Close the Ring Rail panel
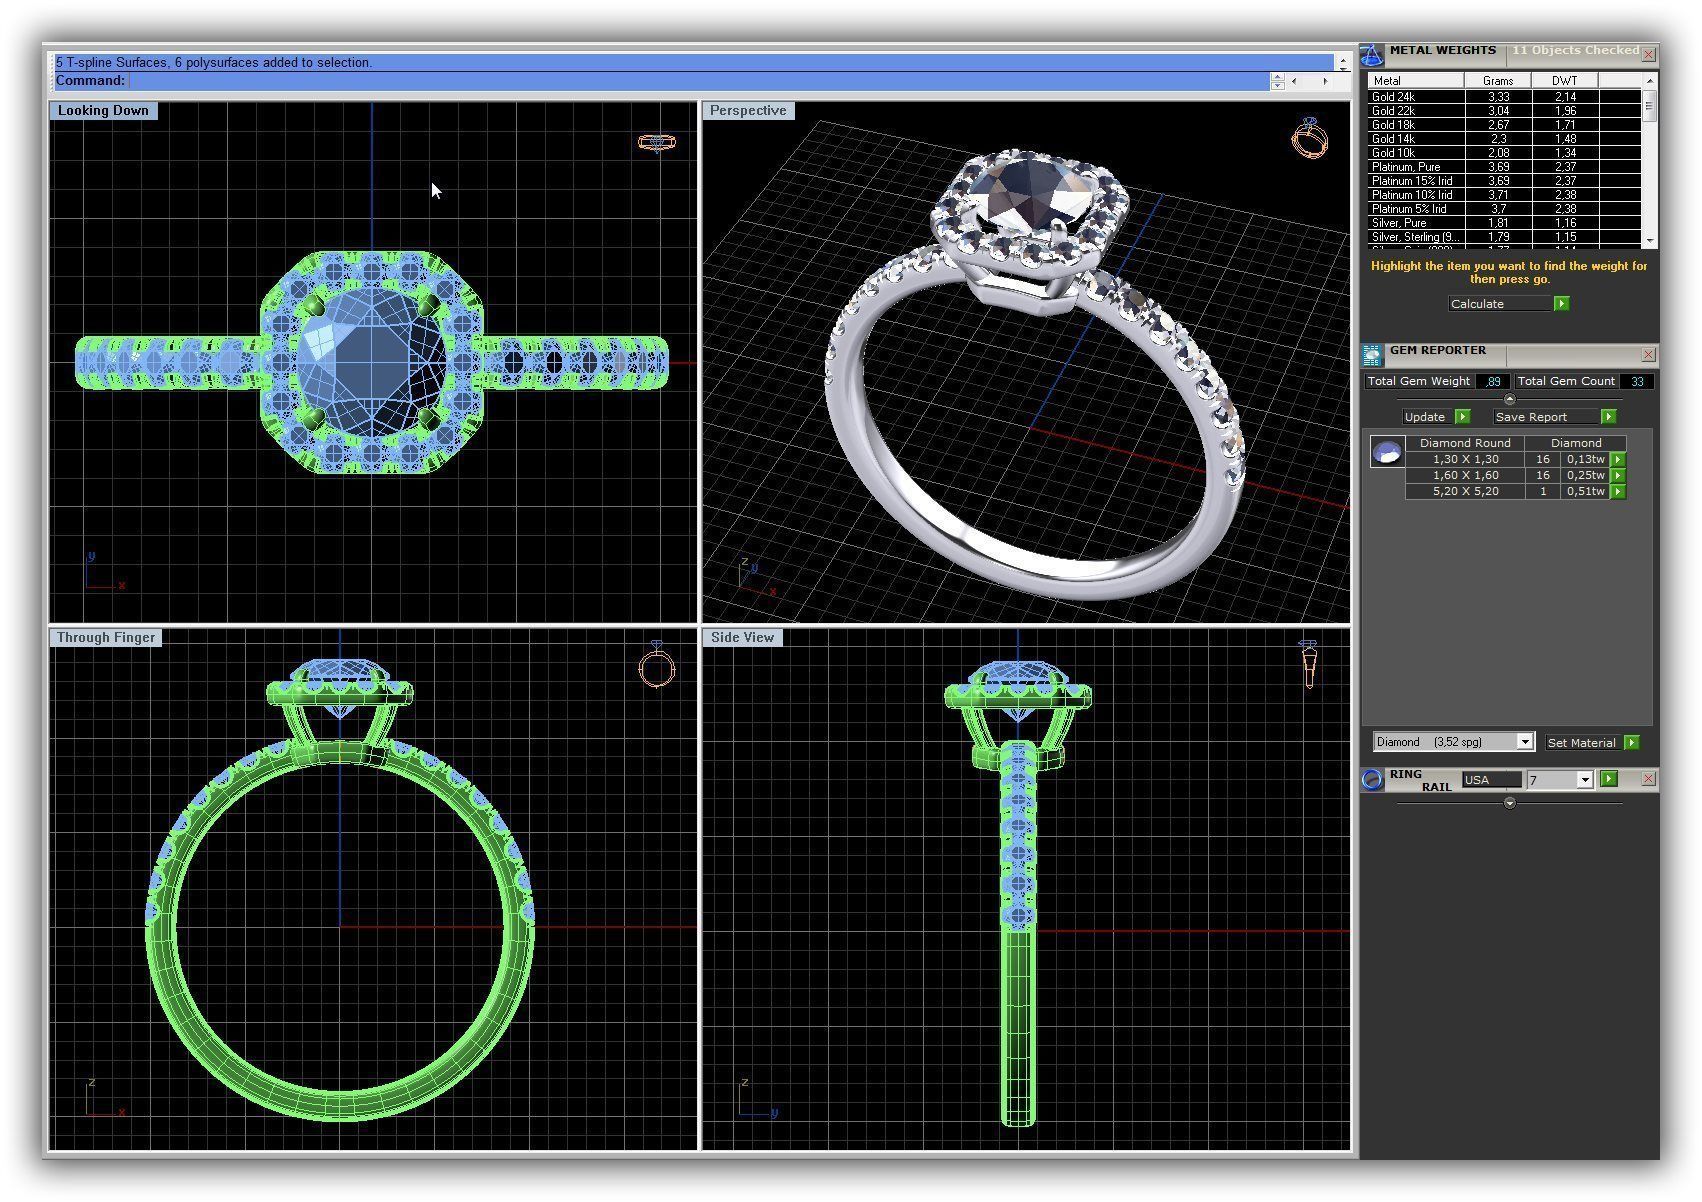The height and width of the screenshot is (1202, 1702). click(1648, 779)
